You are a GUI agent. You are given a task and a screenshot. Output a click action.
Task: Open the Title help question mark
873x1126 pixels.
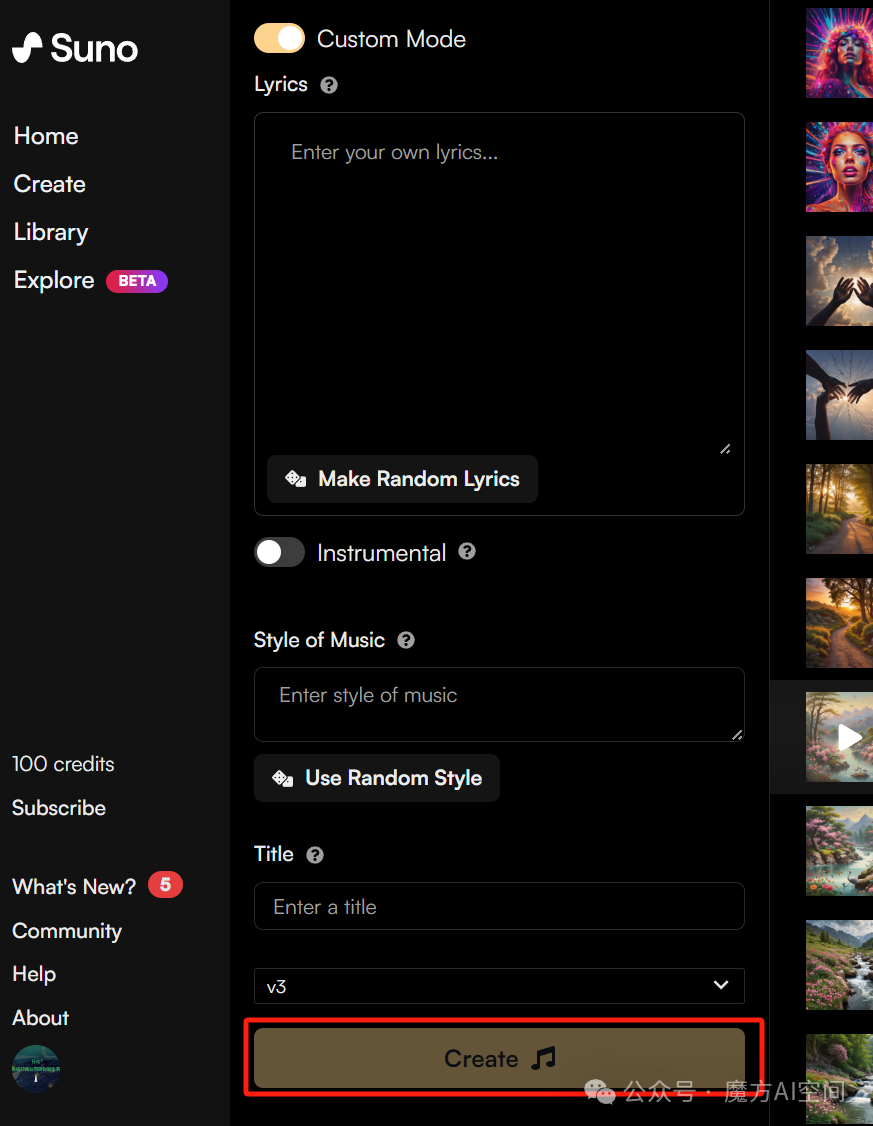315,855
